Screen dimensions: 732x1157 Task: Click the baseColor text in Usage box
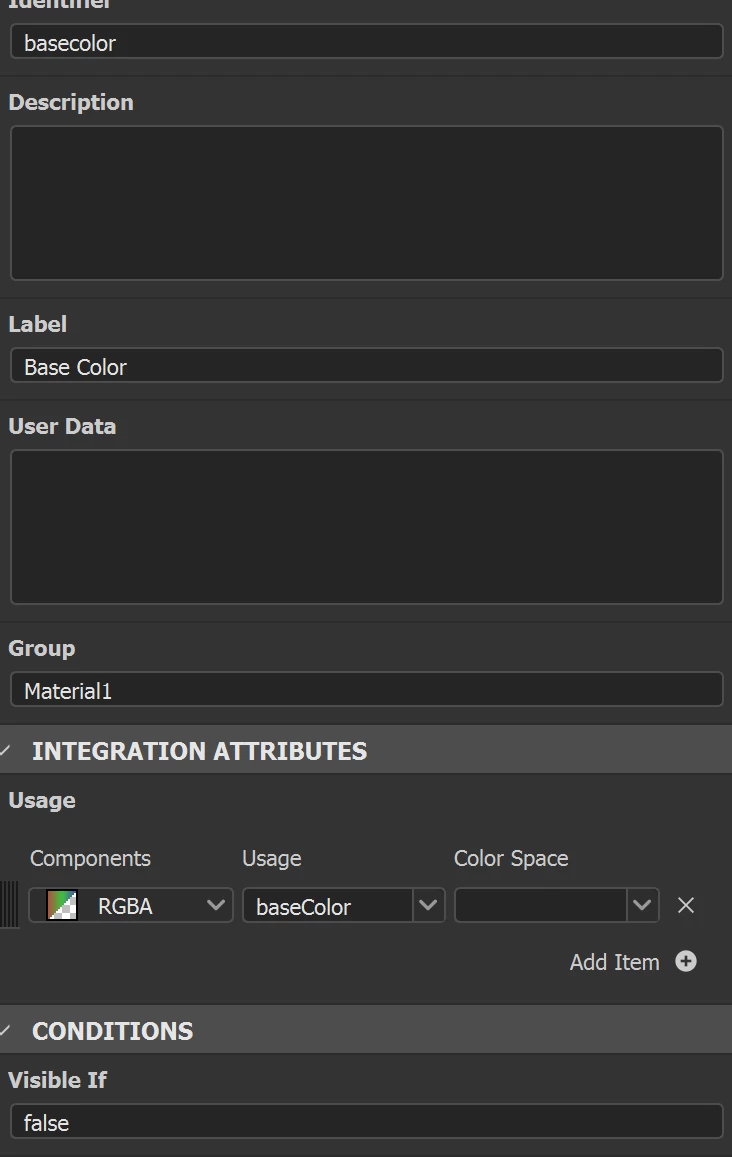pyautogui.click(x=304, y=907)
